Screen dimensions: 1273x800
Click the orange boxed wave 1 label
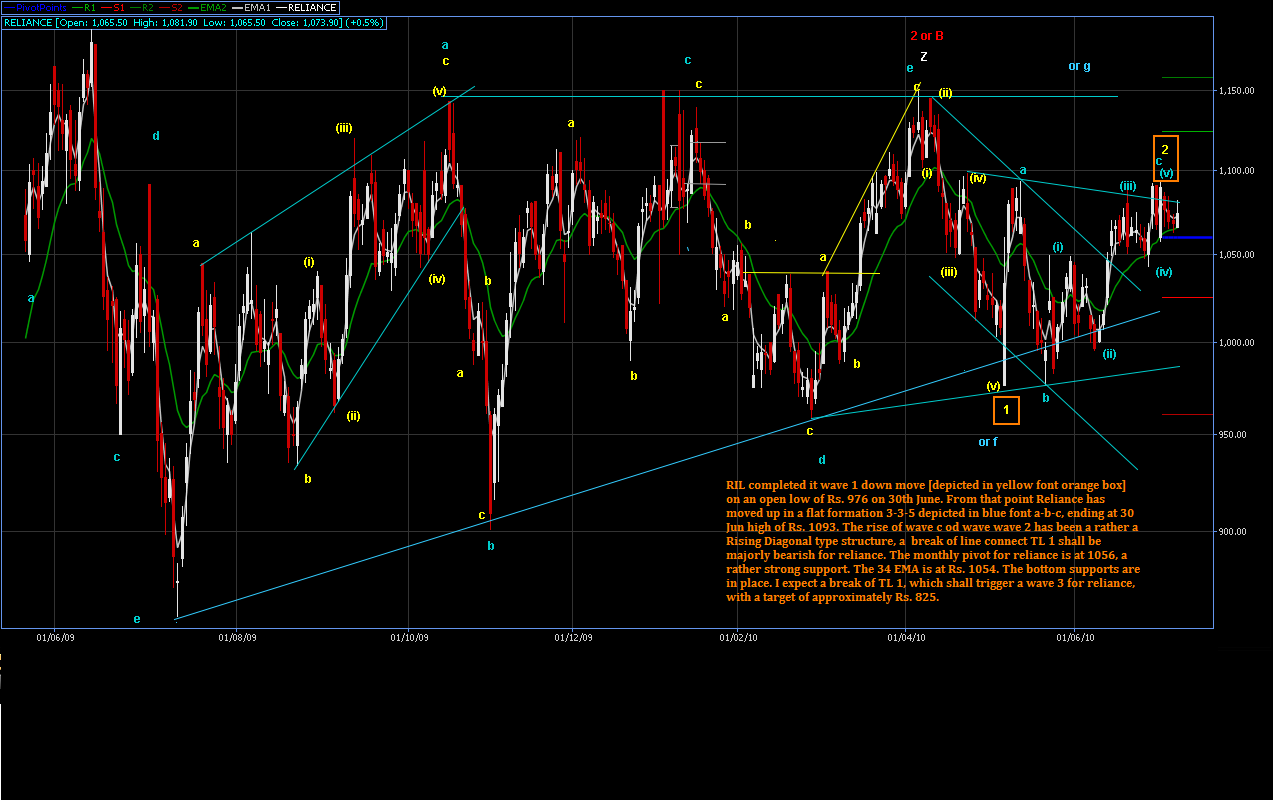1006,409
